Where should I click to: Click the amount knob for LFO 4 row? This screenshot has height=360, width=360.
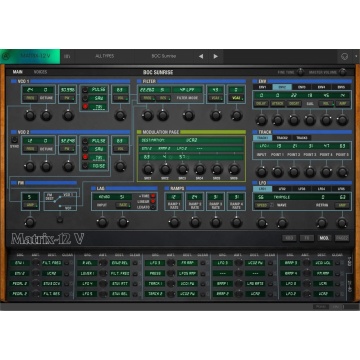[103, 284]
